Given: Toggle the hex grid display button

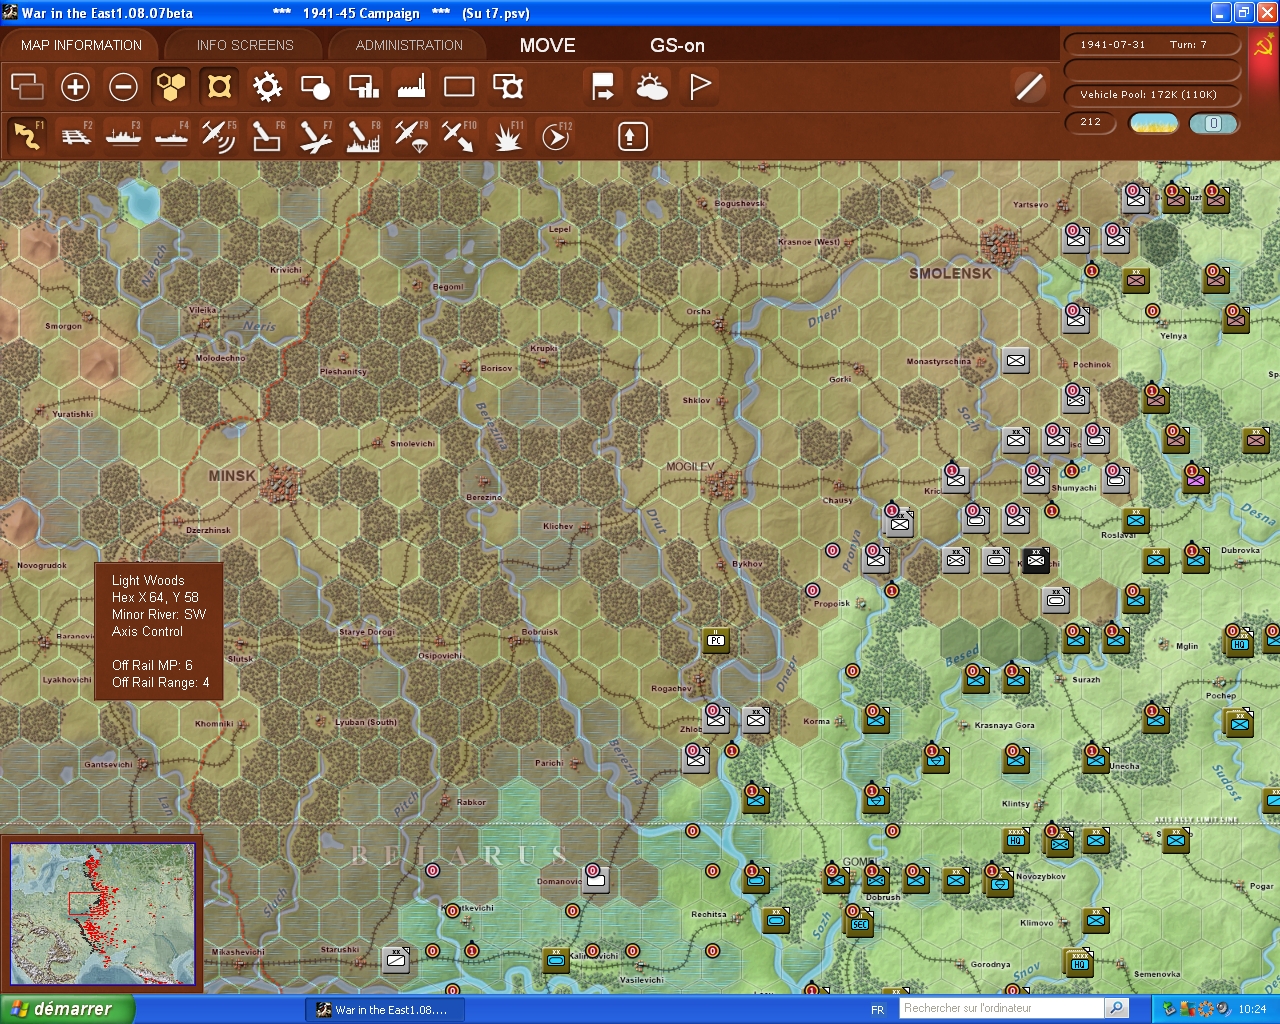Looking at the screenshot, I should tap(171, 87).
